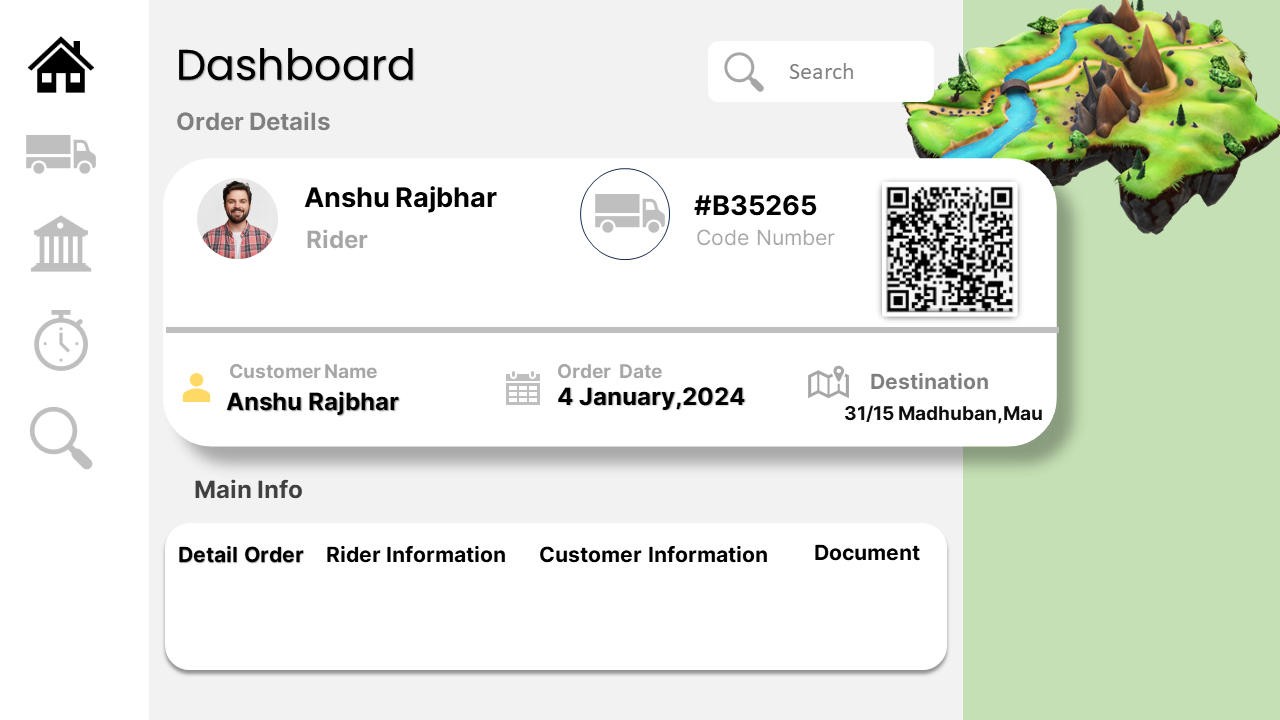Screen dimensions: 1280x720
Task: Open the delivery truck sidebar icon
Action: click(61, 154)
